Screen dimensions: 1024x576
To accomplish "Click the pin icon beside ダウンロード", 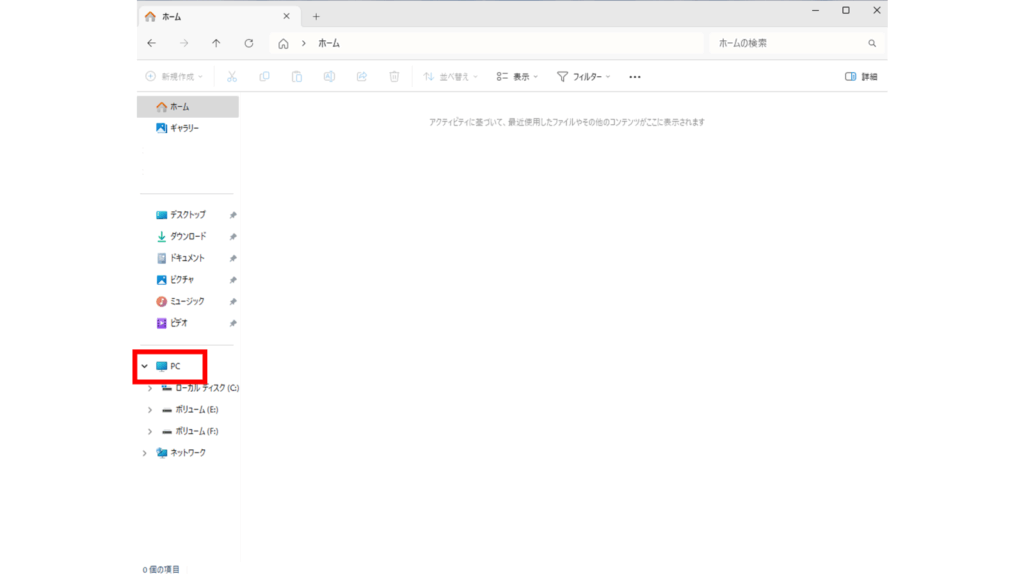I will point(233,236).
